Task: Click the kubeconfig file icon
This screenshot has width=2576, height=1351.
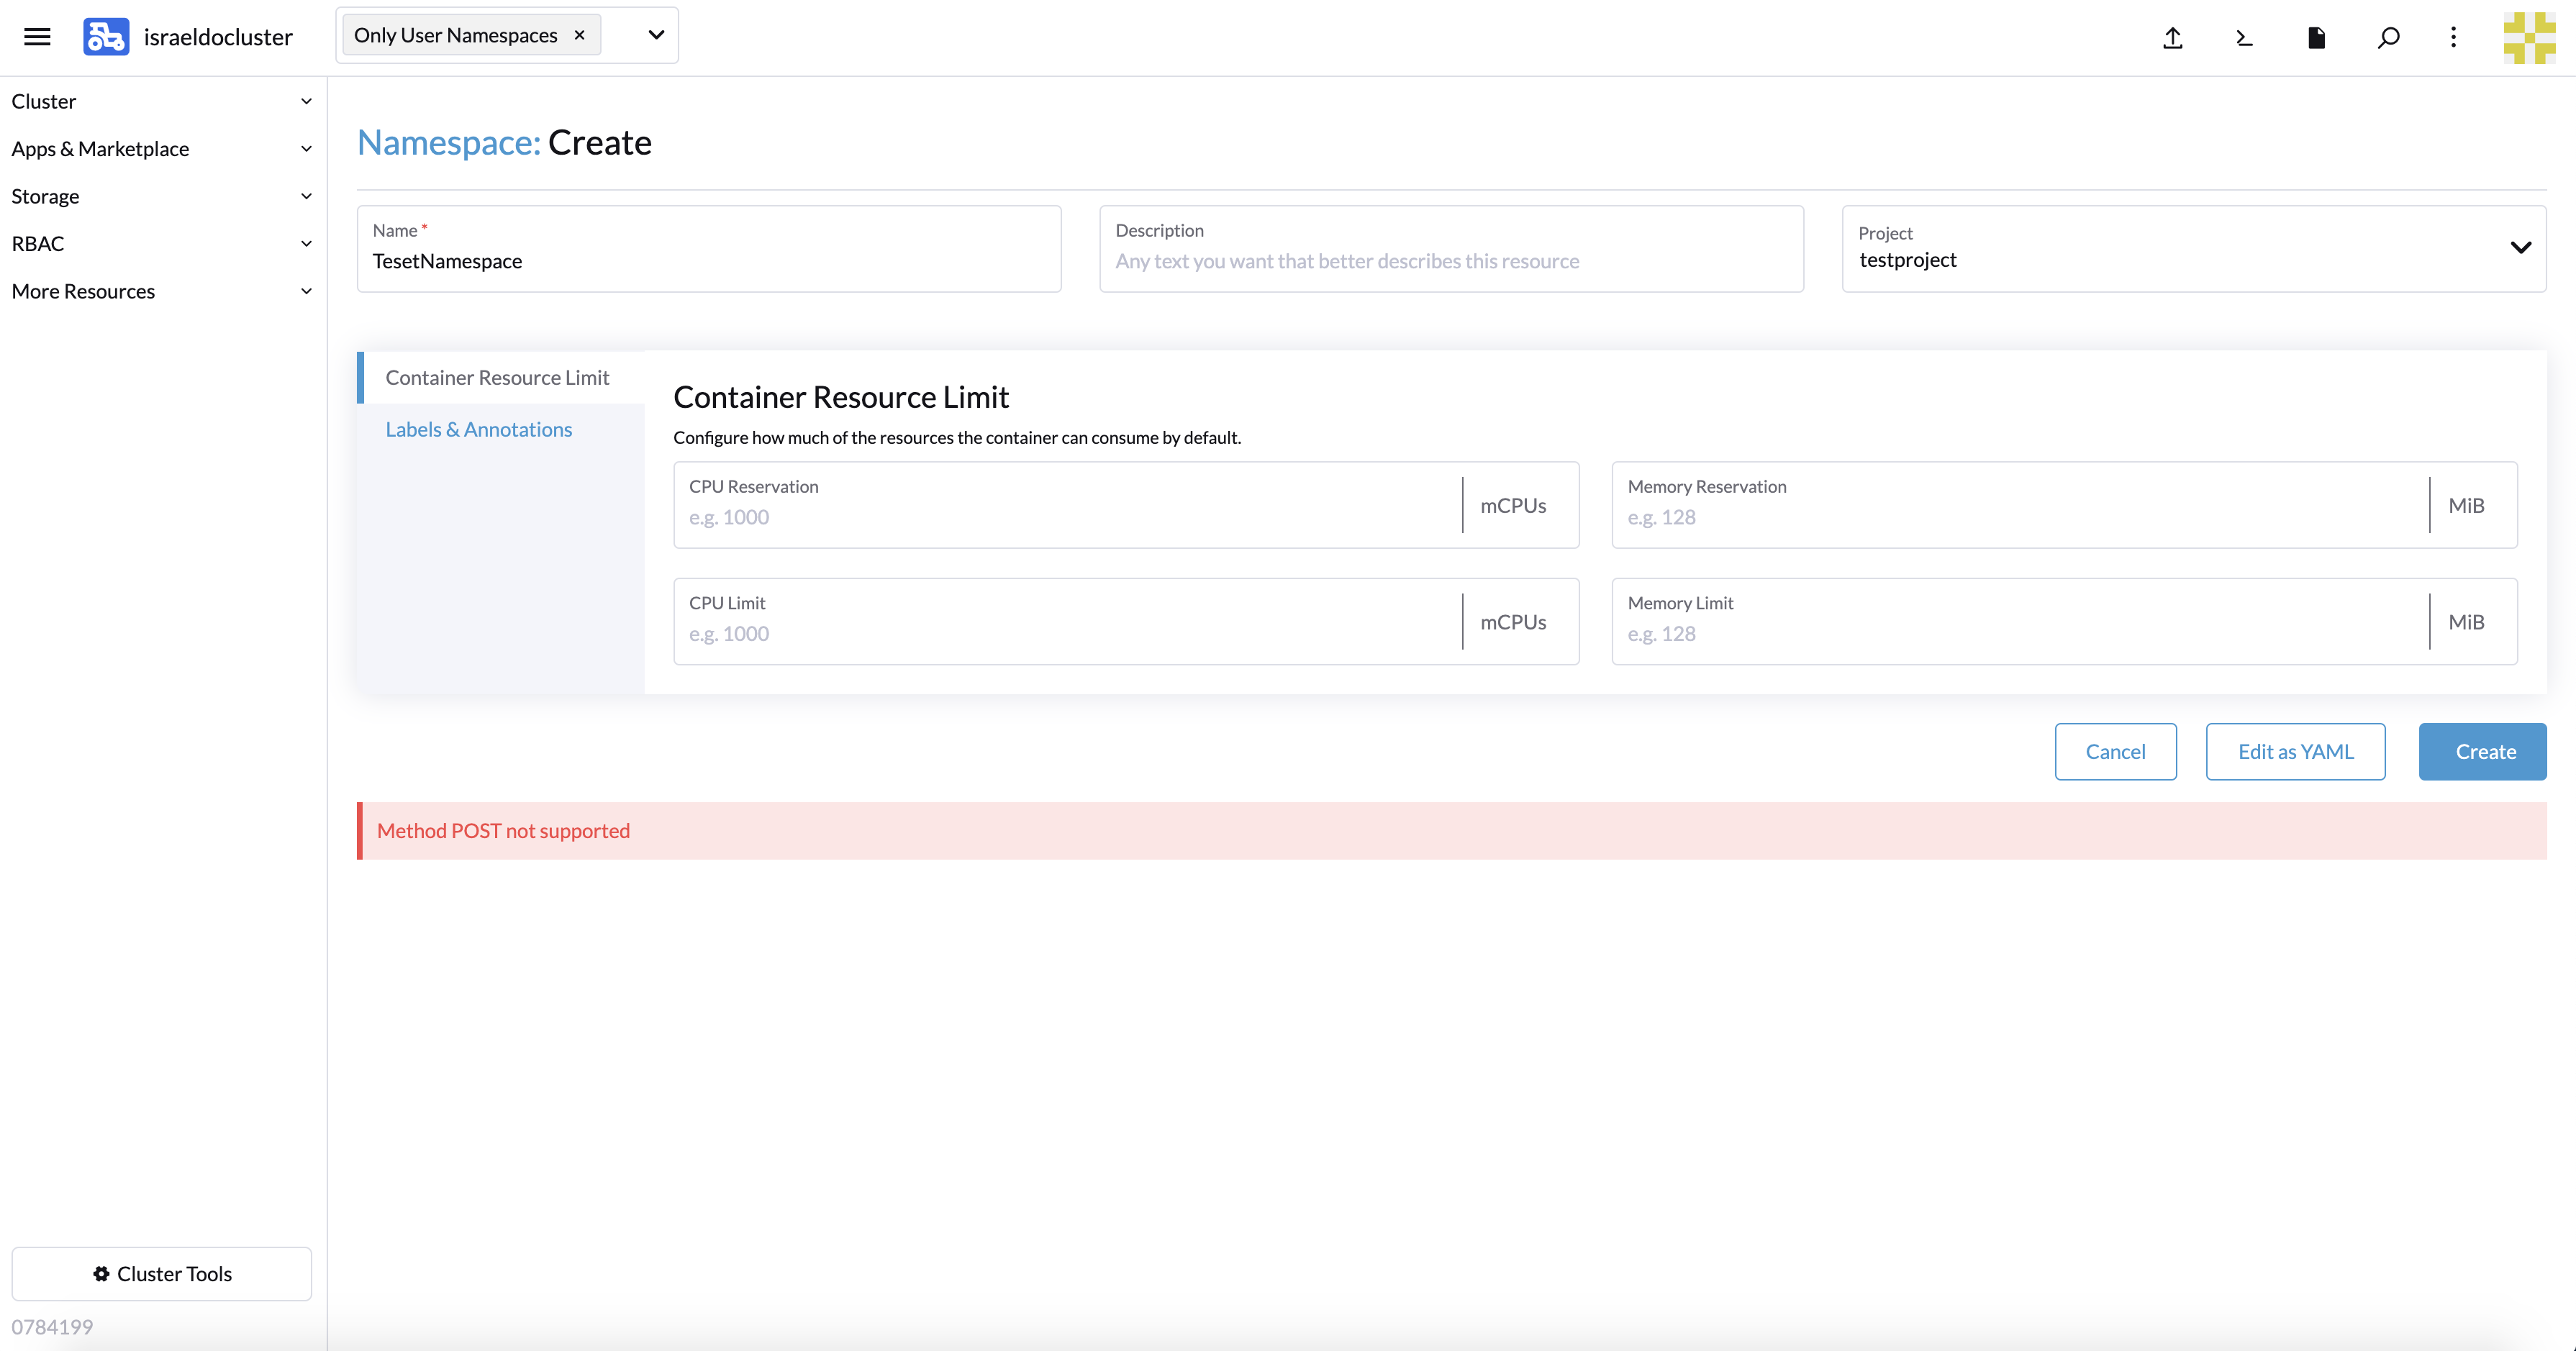Action: click(x=2317, y=37)
